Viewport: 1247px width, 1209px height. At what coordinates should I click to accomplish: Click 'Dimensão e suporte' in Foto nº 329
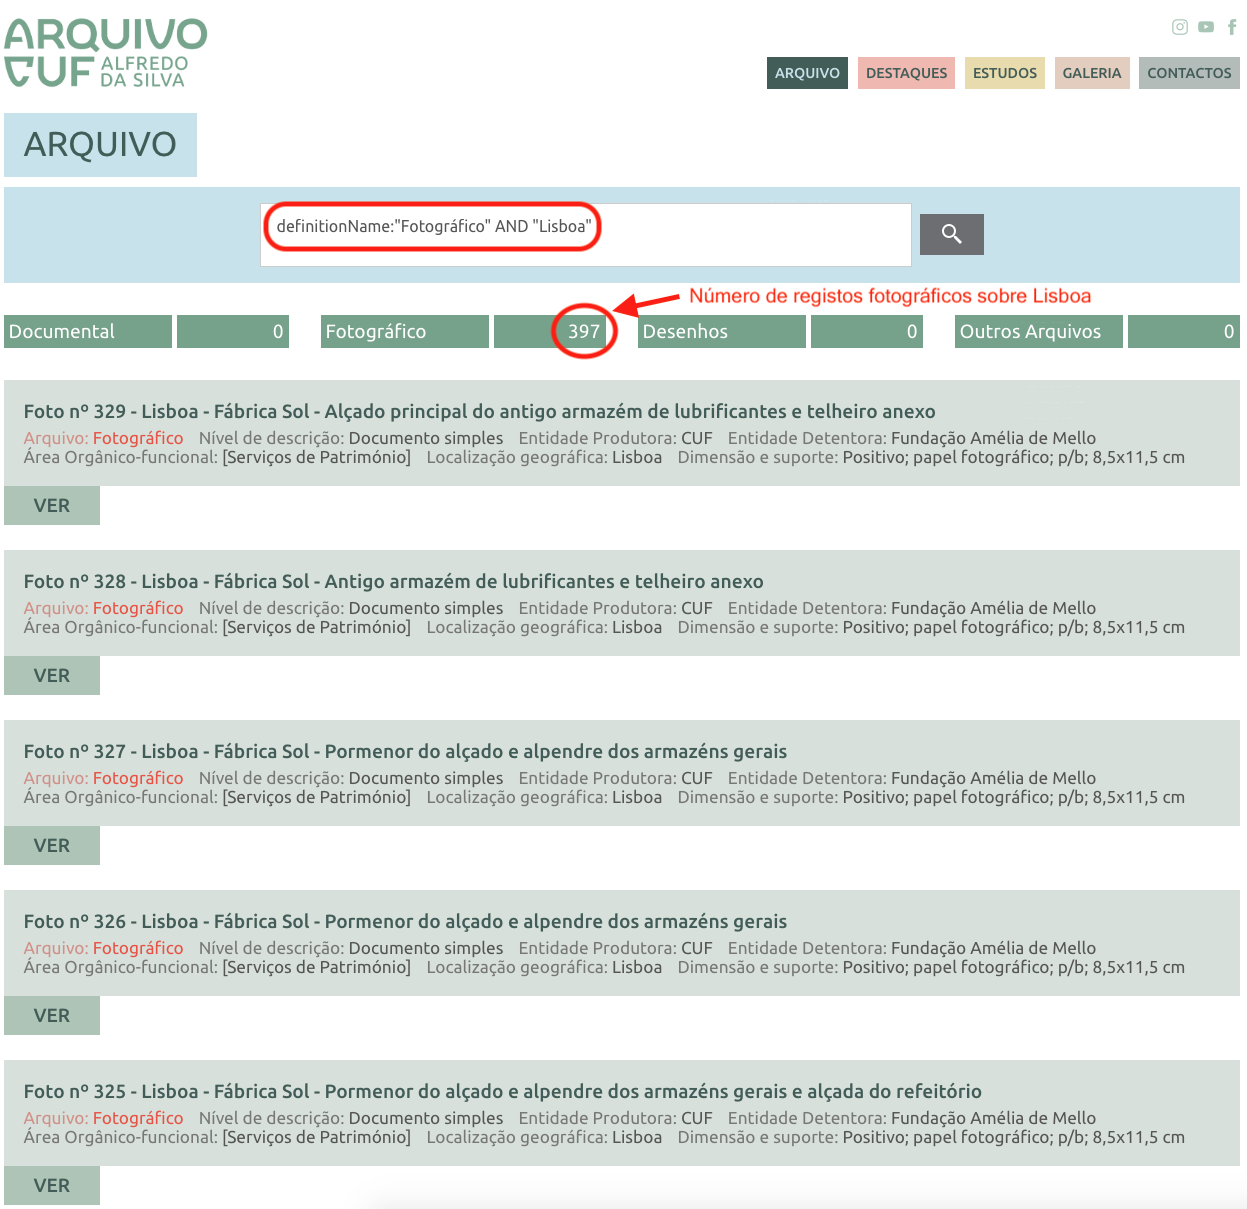pyautogui.click(x=757, y=457)
